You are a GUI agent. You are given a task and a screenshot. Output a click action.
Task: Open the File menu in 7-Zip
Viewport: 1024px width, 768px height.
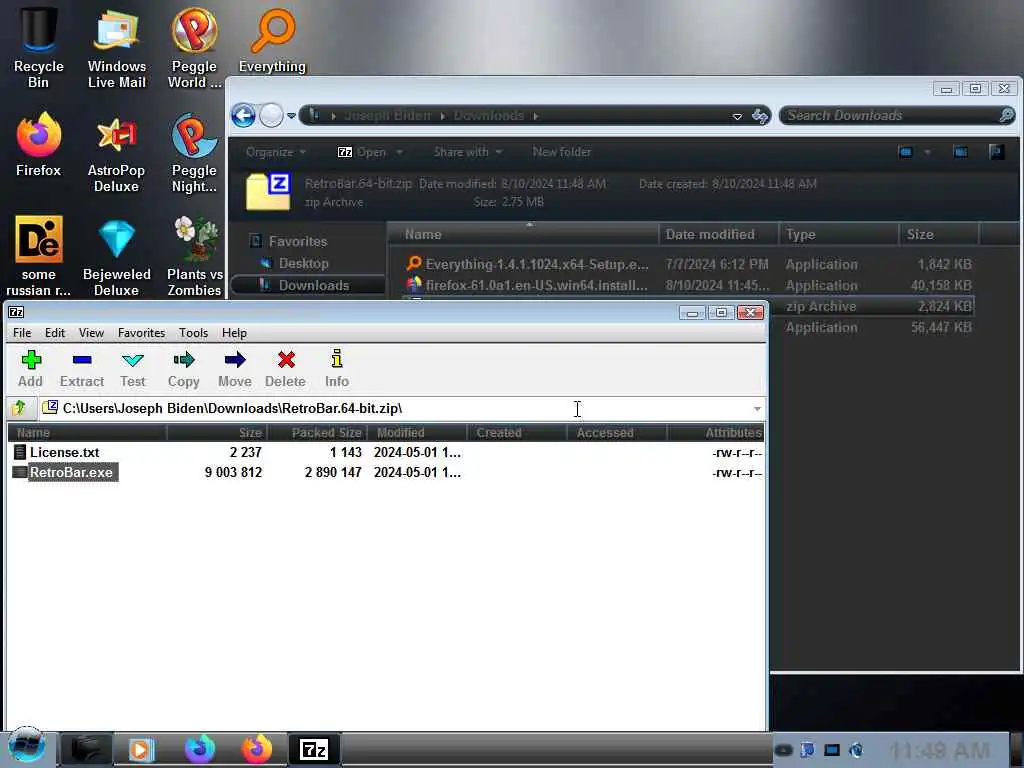click(22, 333)
